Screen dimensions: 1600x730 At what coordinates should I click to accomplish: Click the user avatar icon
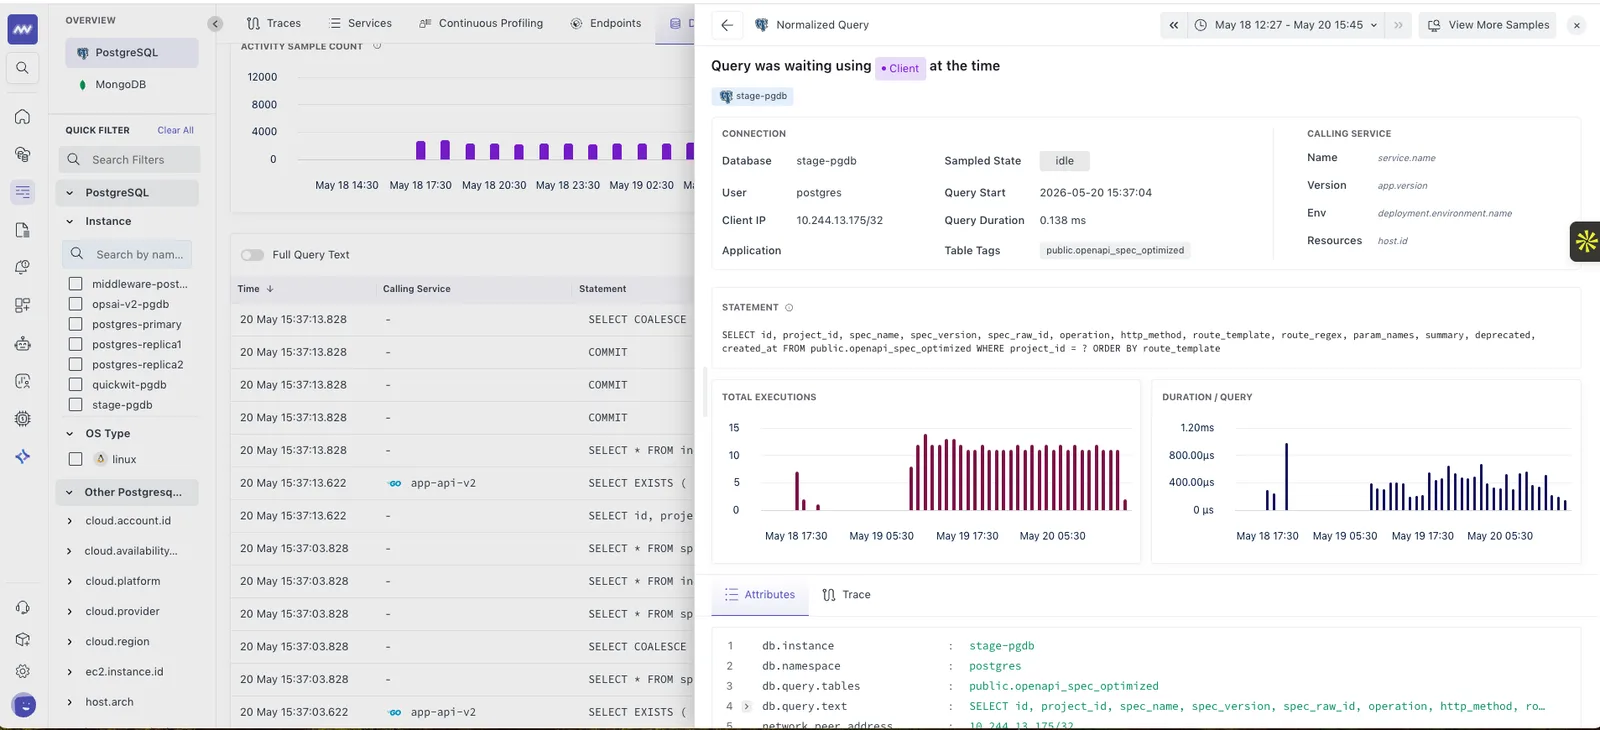(24, 705)
